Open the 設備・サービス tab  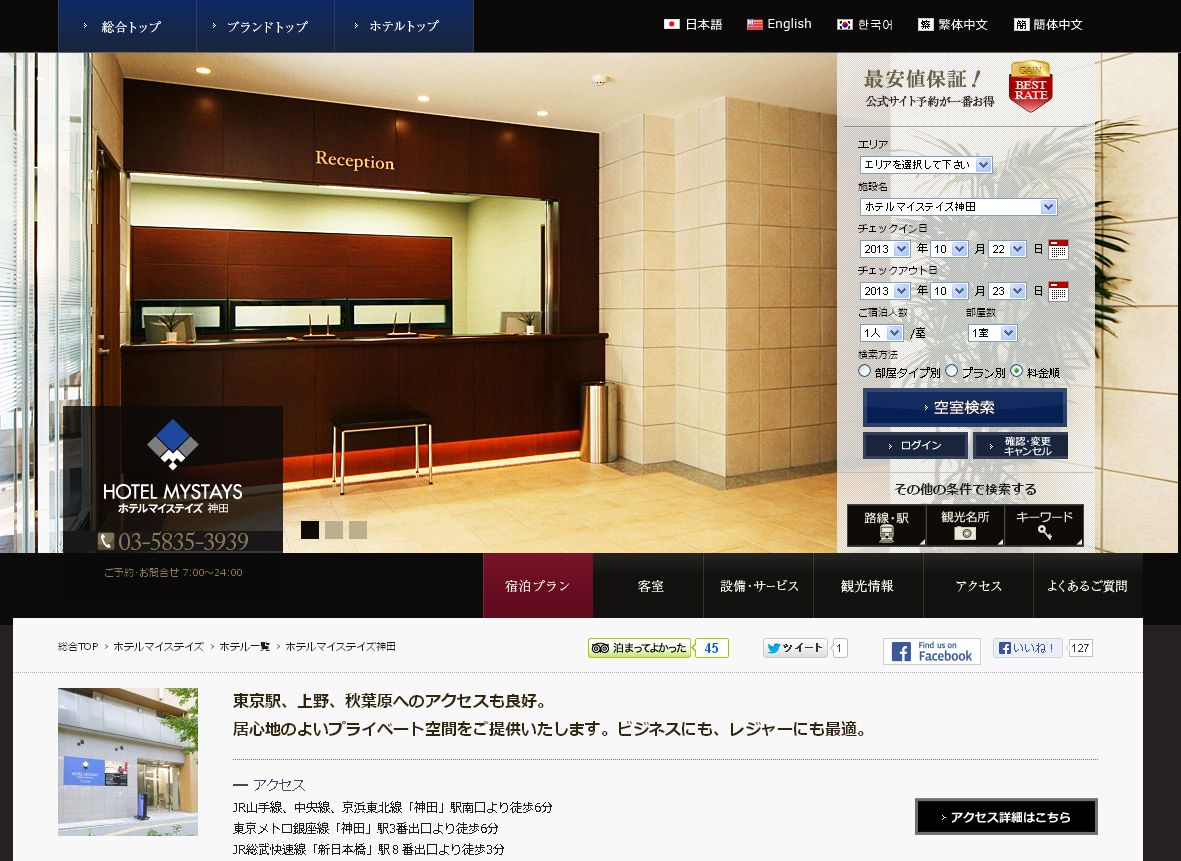point(758,586)
